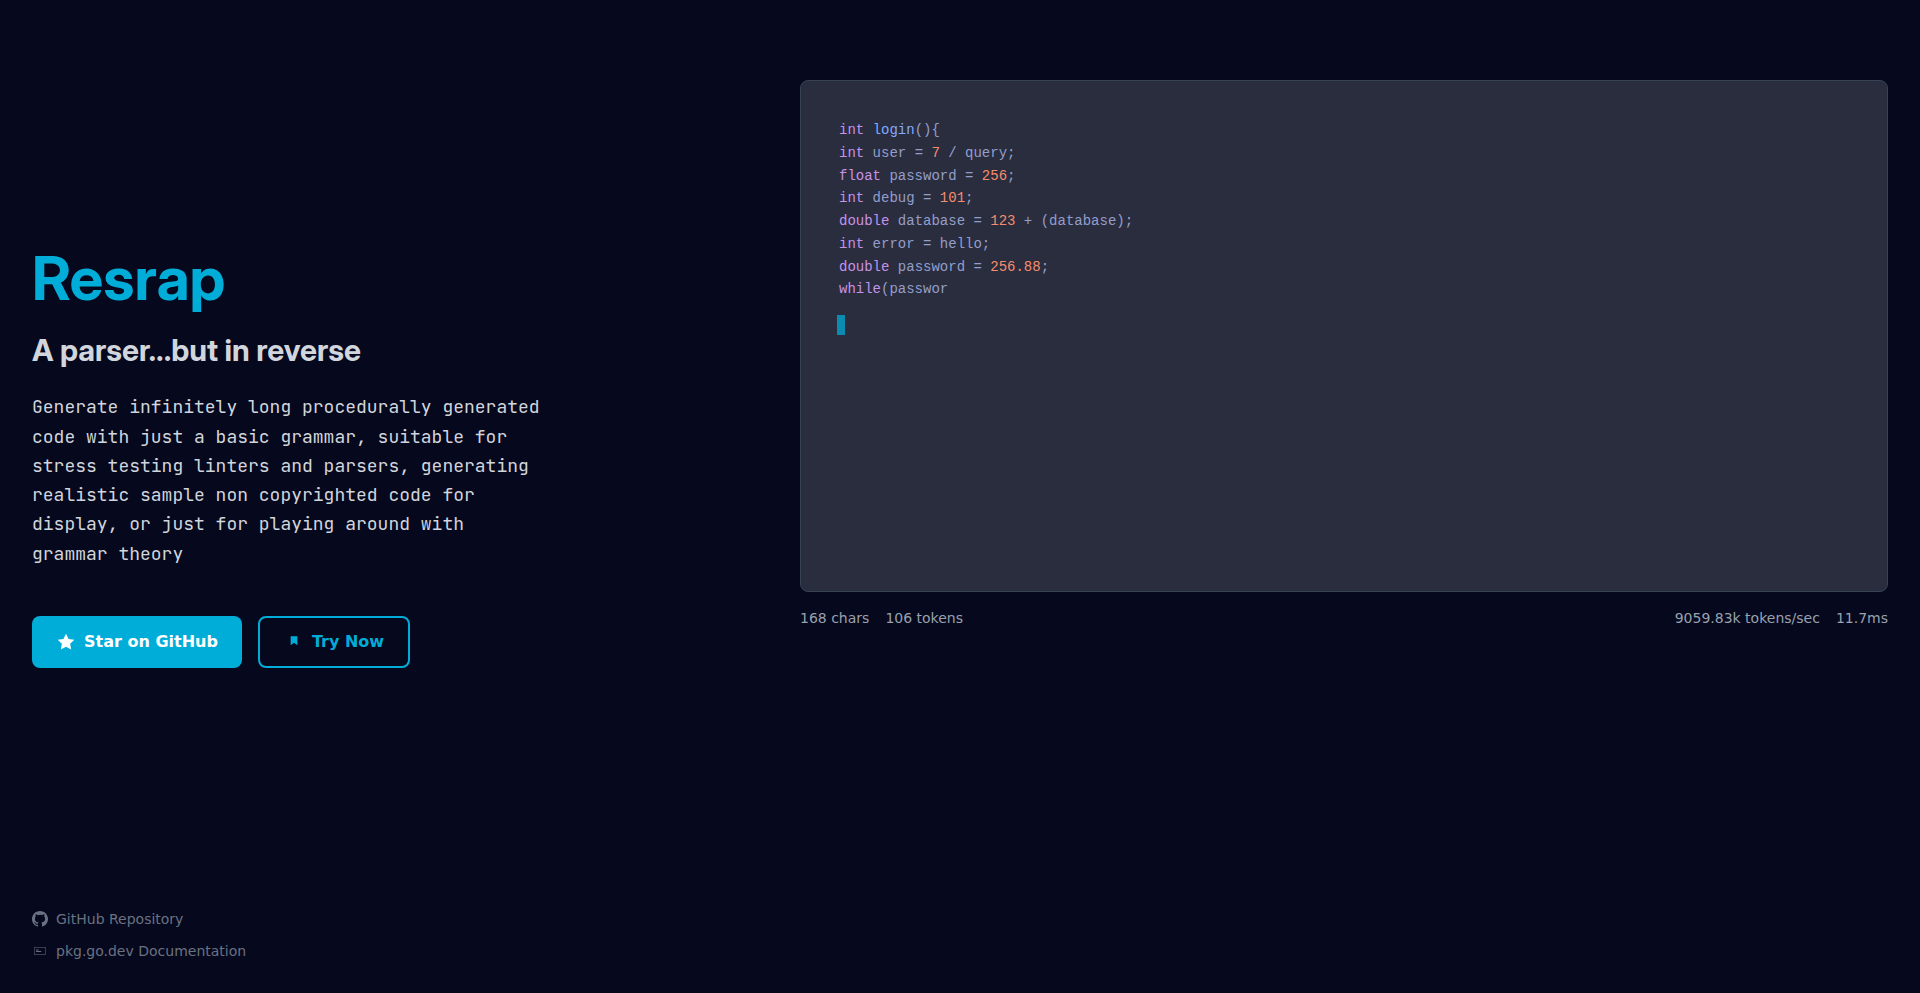Screen dimensions: 1920x993
Task: Click the 'int login(){' code line
Action: pos(889,130)
